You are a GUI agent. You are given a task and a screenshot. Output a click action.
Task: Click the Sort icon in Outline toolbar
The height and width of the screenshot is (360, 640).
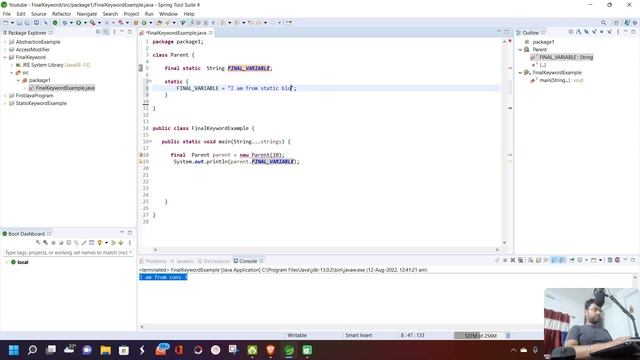[x=579, y=32]
